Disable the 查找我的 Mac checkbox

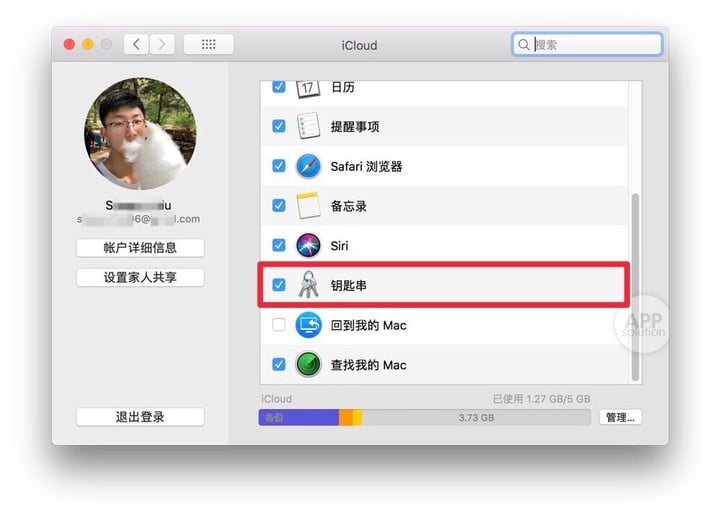click(279, 365)
